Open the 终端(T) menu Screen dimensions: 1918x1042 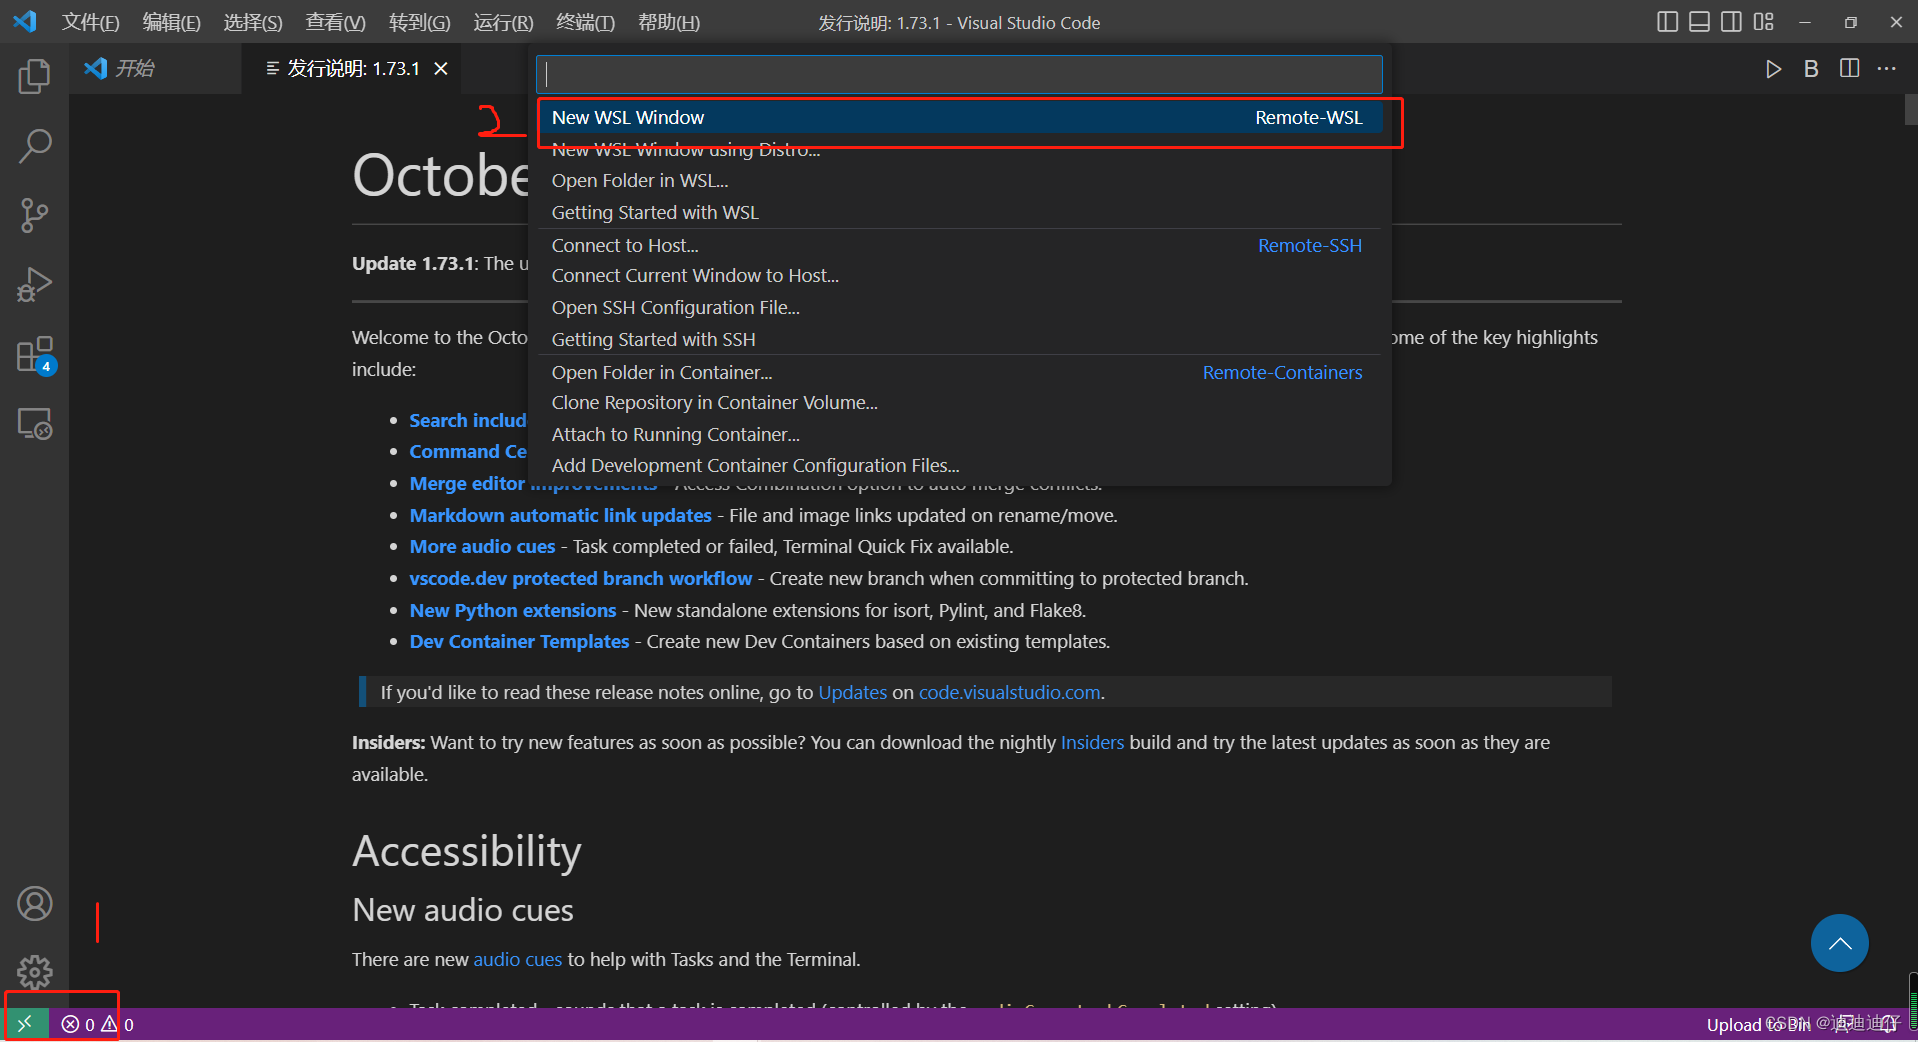coord(586,22)
